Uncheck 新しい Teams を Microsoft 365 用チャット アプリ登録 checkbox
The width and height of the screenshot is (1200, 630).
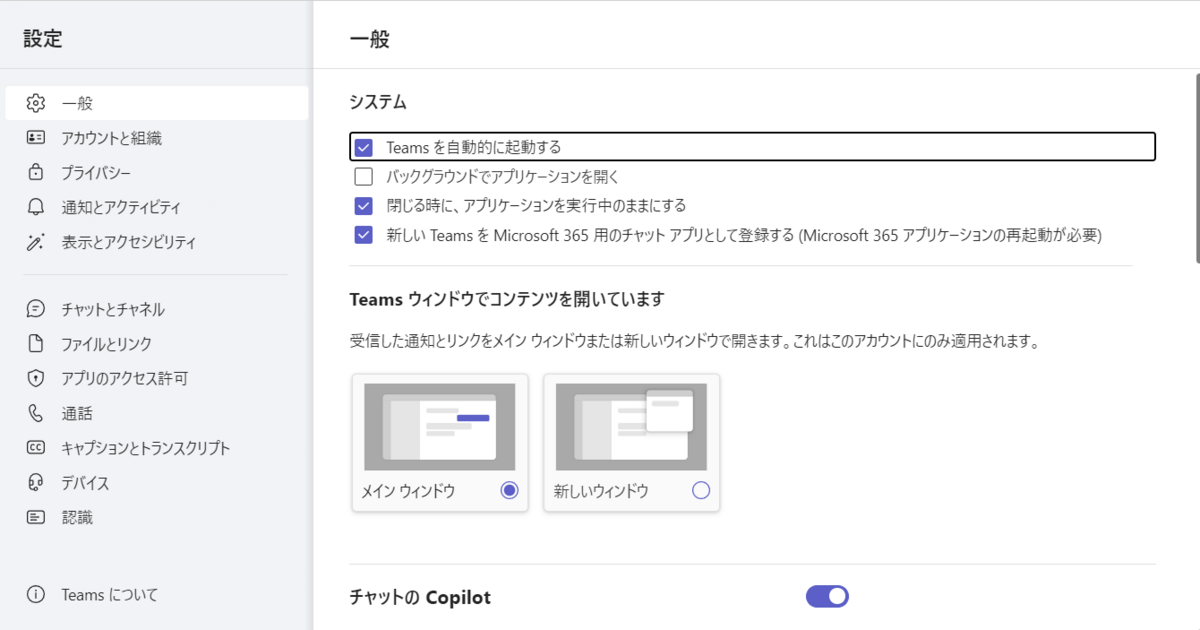click(364, 236)
